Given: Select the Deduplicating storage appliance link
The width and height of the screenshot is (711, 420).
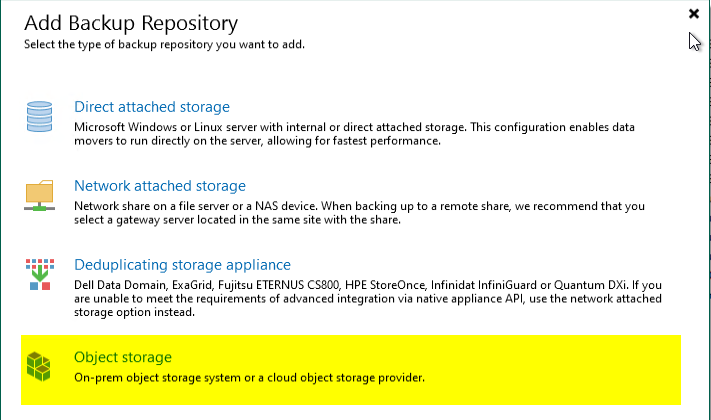Looking at the screenshot, I should click(x=182, y=264).
